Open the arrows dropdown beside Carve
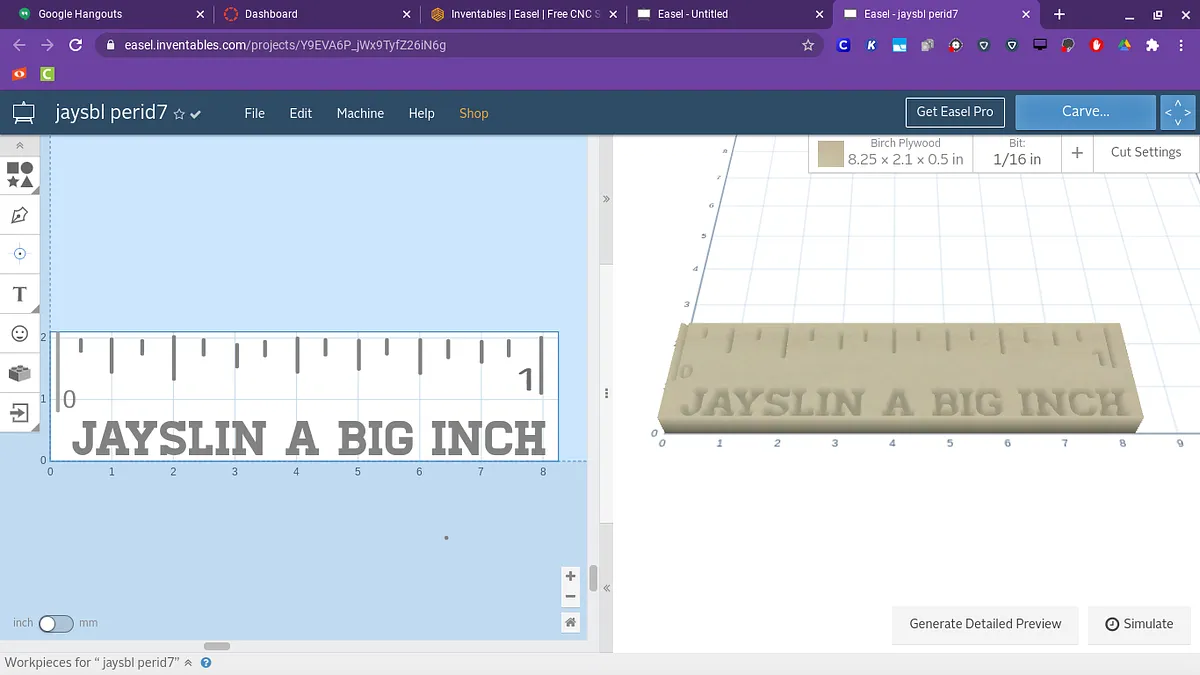This screenshot has height=675, width=1200. 1177,112
